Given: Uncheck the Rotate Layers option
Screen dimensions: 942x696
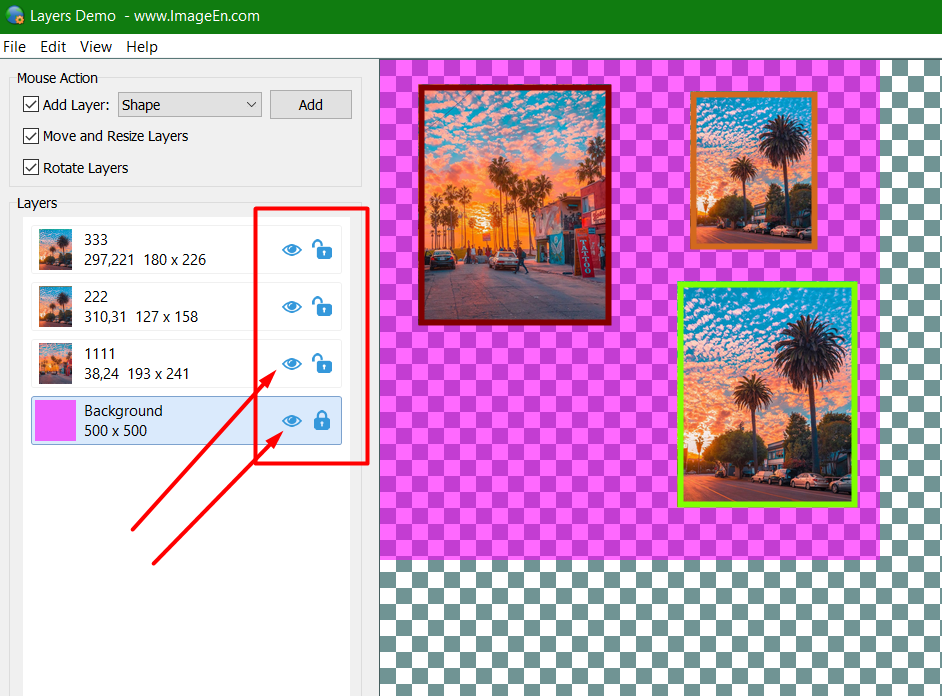Looking at the screenshot, I should 31,167.
